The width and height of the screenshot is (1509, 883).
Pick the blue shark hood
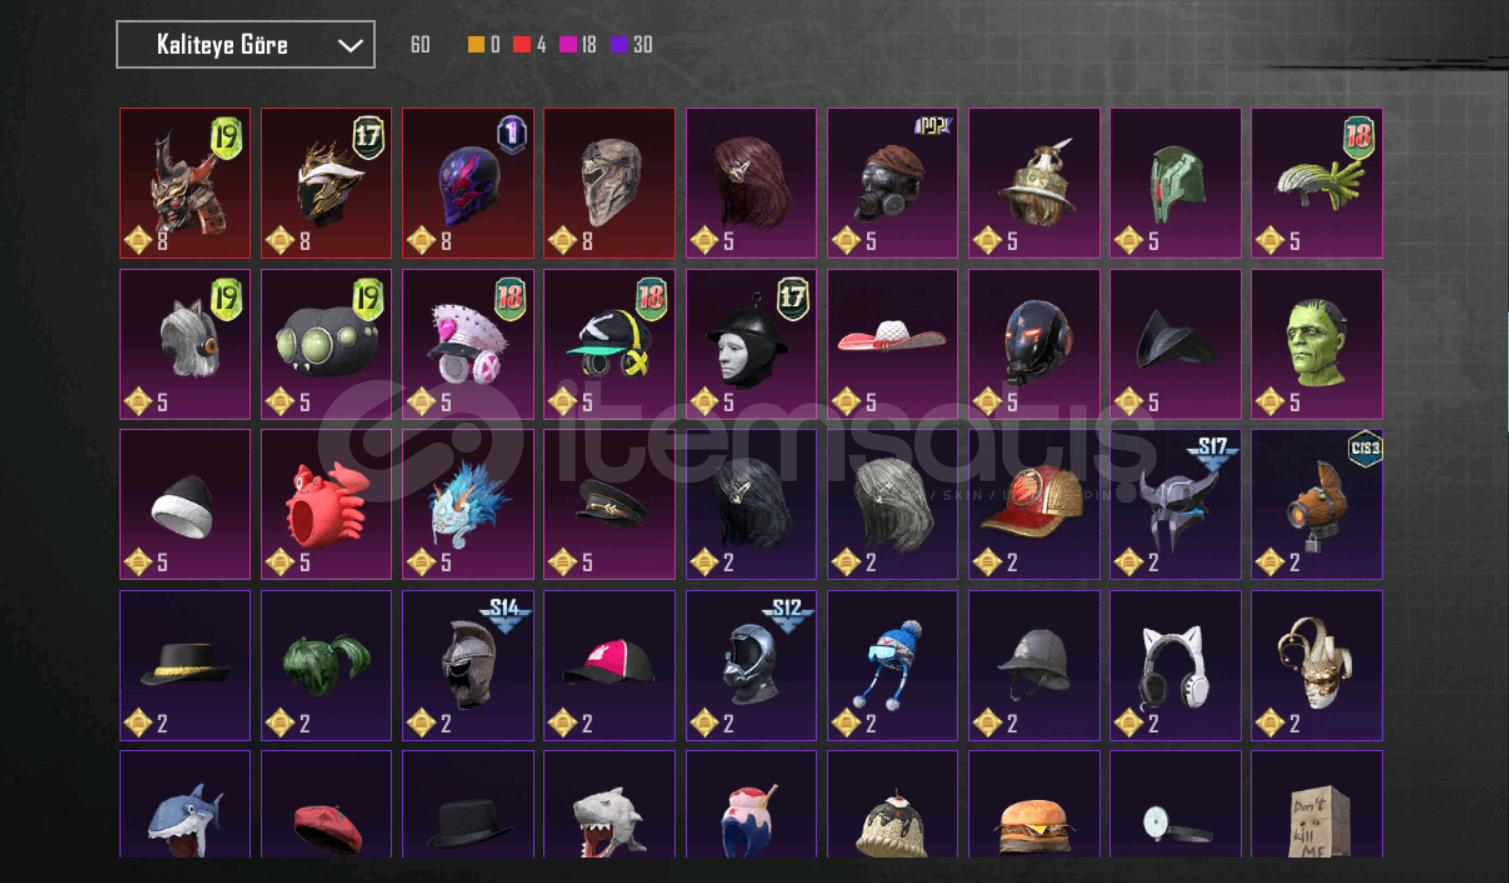click(x=185, y=805)
